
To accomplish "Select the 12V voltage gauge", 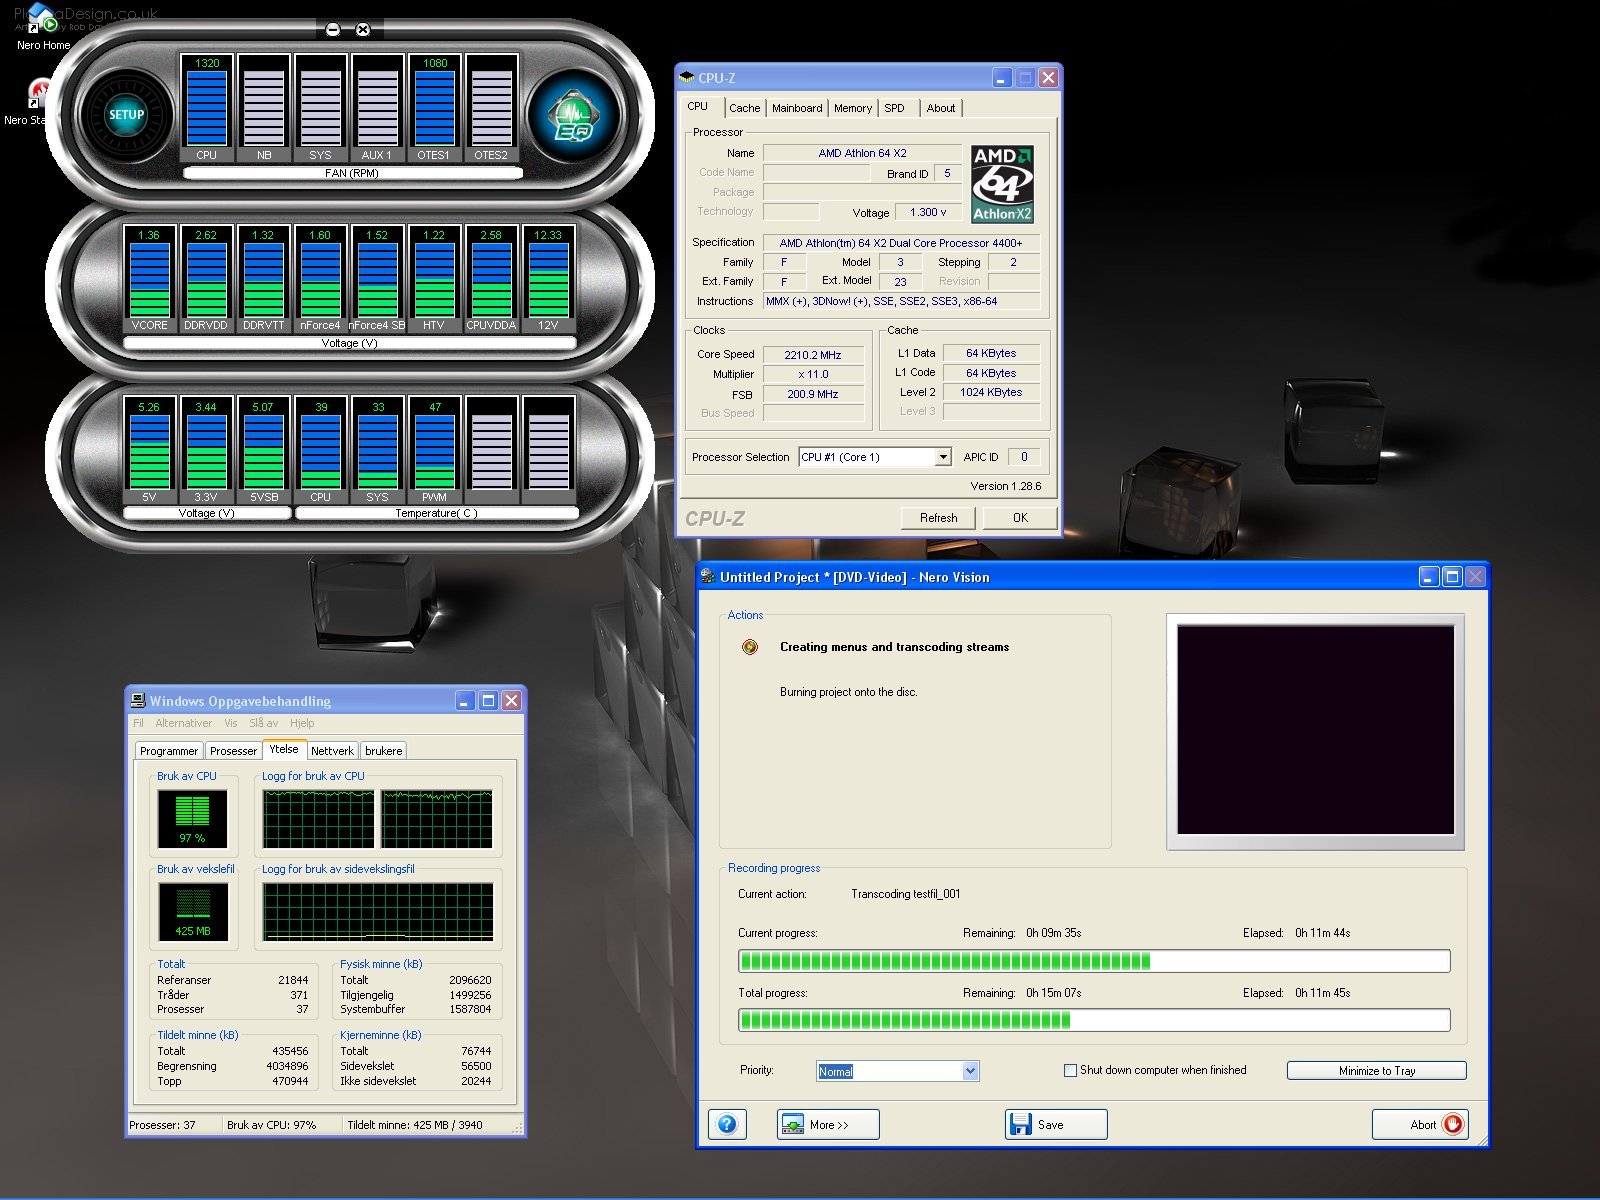I will point(548,279).
